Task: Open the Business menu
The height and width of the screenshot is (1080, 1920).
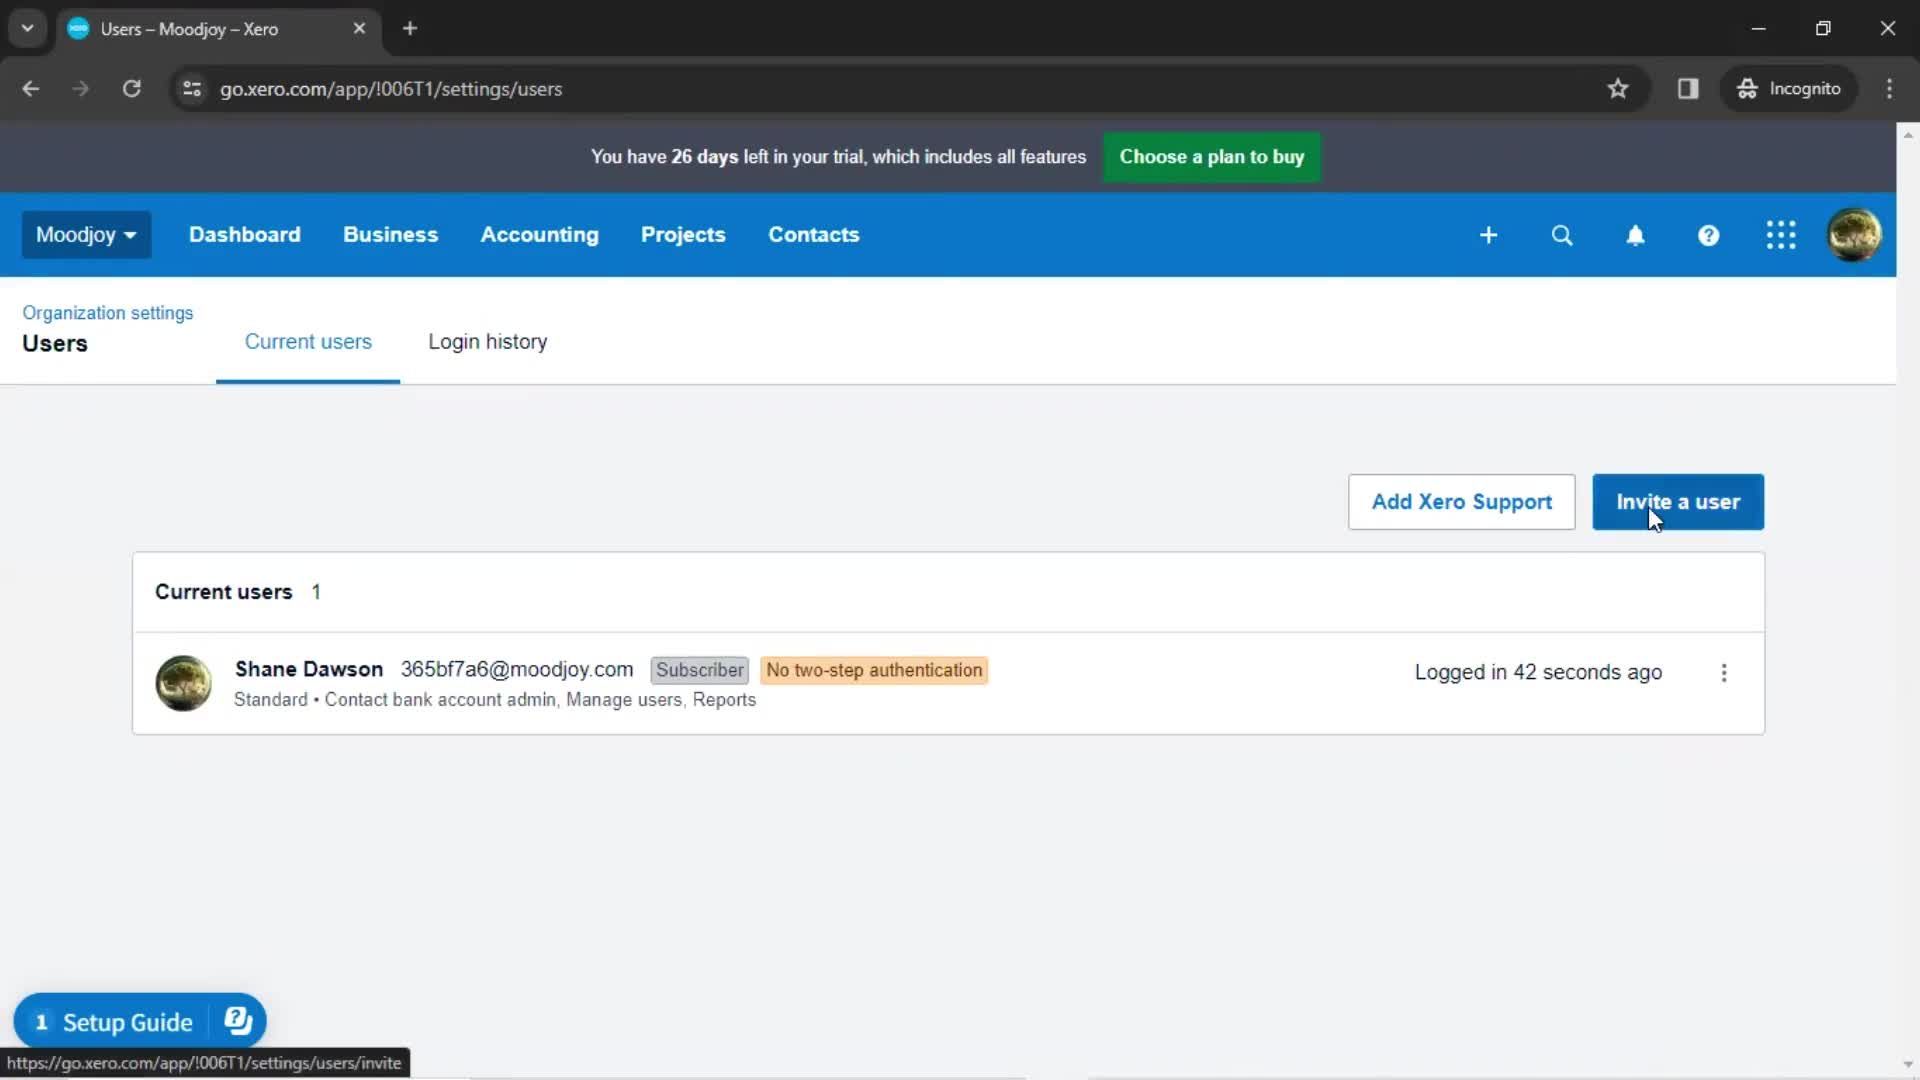Action: click(x=391, y=235)
